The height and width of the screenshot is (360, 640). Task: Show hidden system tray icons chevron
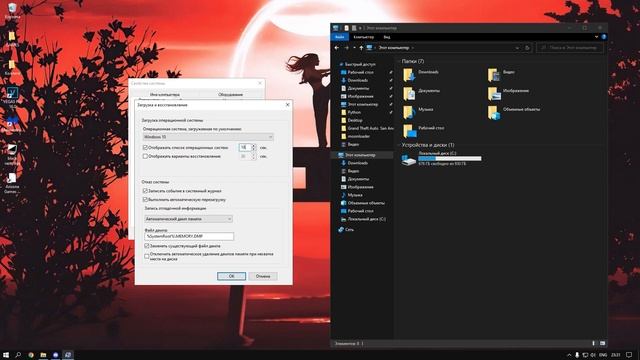tap(569, 355)
